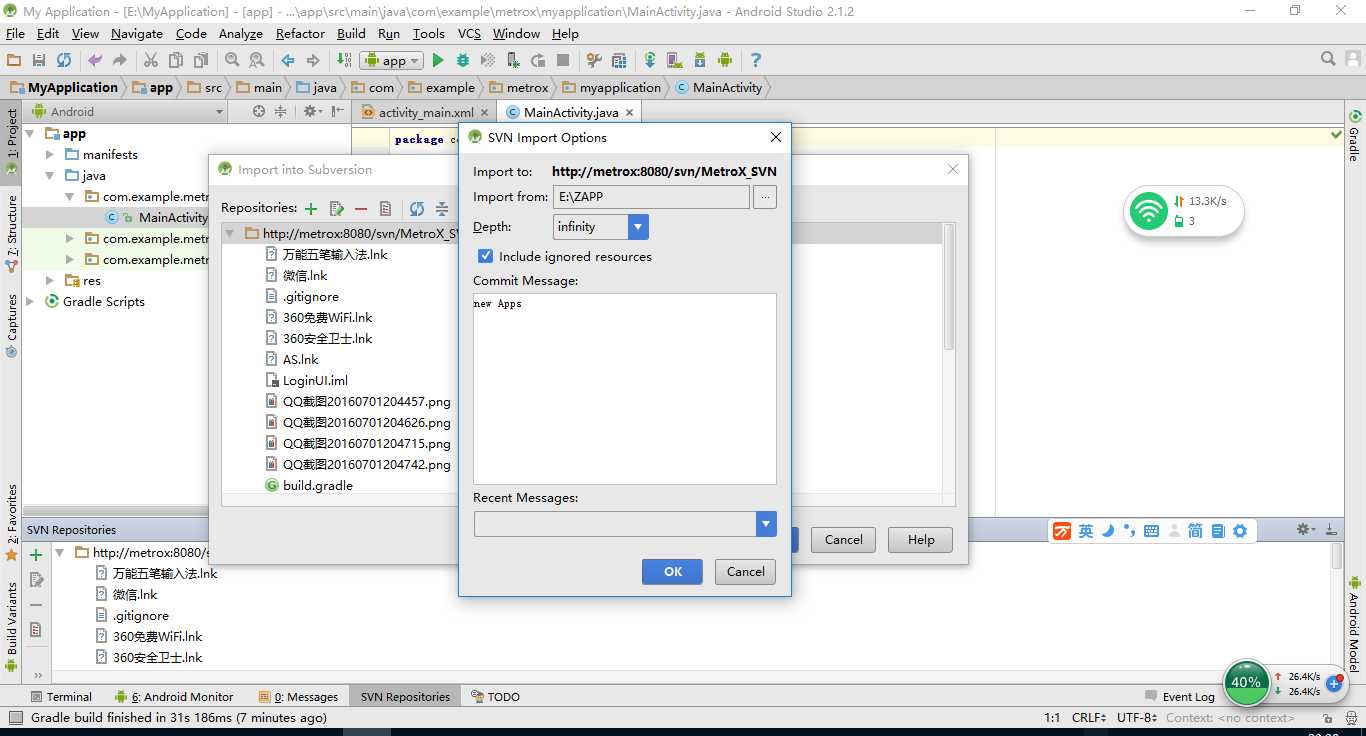The image size is (1366, 736).
Task: Open Help with question mark icon
Action: click(x=756, y=60)
